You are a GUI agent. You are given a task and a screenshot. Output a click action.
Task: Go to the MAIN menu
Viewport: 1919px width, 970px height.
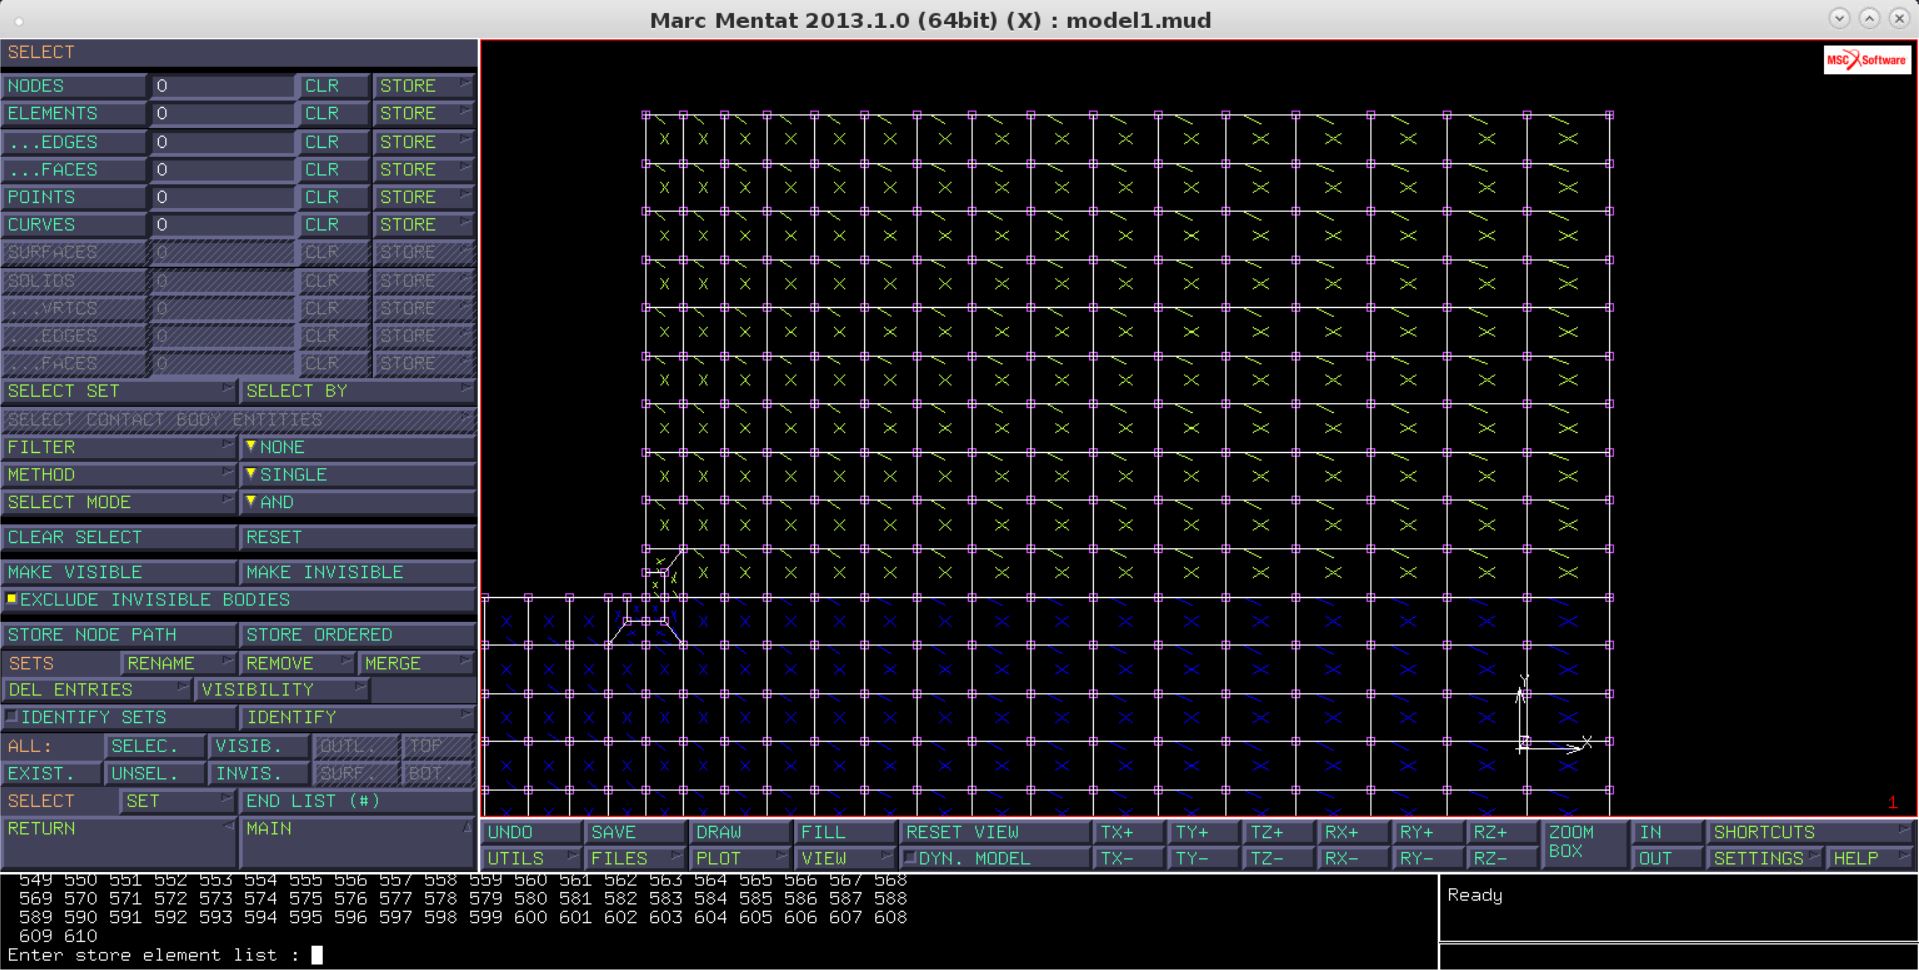pyautogui.click(x=357, y=842)
